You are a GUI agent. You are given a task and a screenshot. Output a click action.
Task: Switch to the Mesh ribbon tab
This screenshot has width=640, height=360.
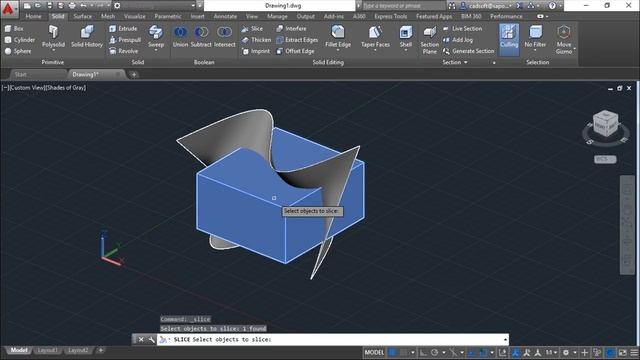point(108,16)
